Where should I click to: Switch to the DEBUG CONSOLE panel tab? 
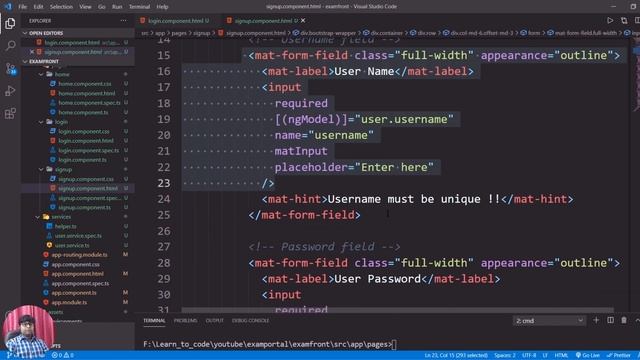click(251, 320)
